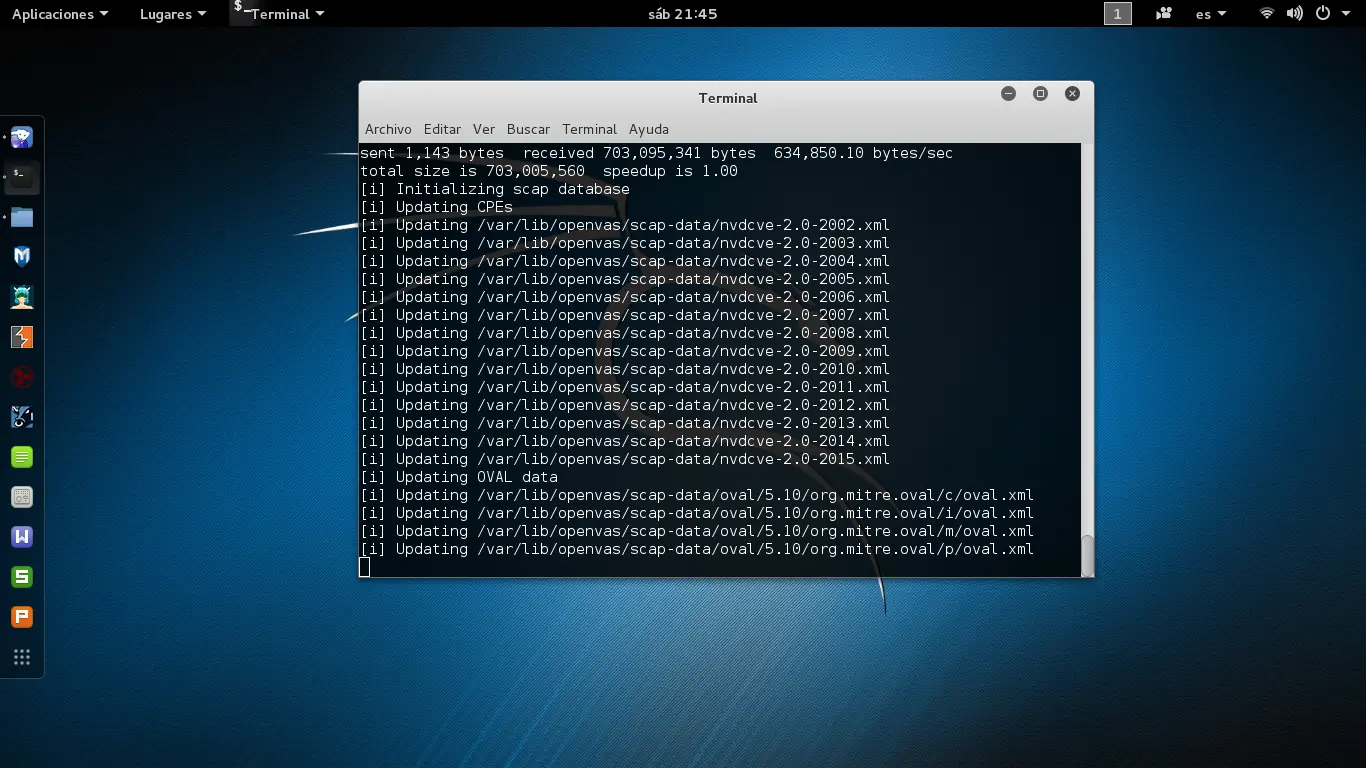Open the Lugares menu
1366x768 pixels.
click(173, 14)
